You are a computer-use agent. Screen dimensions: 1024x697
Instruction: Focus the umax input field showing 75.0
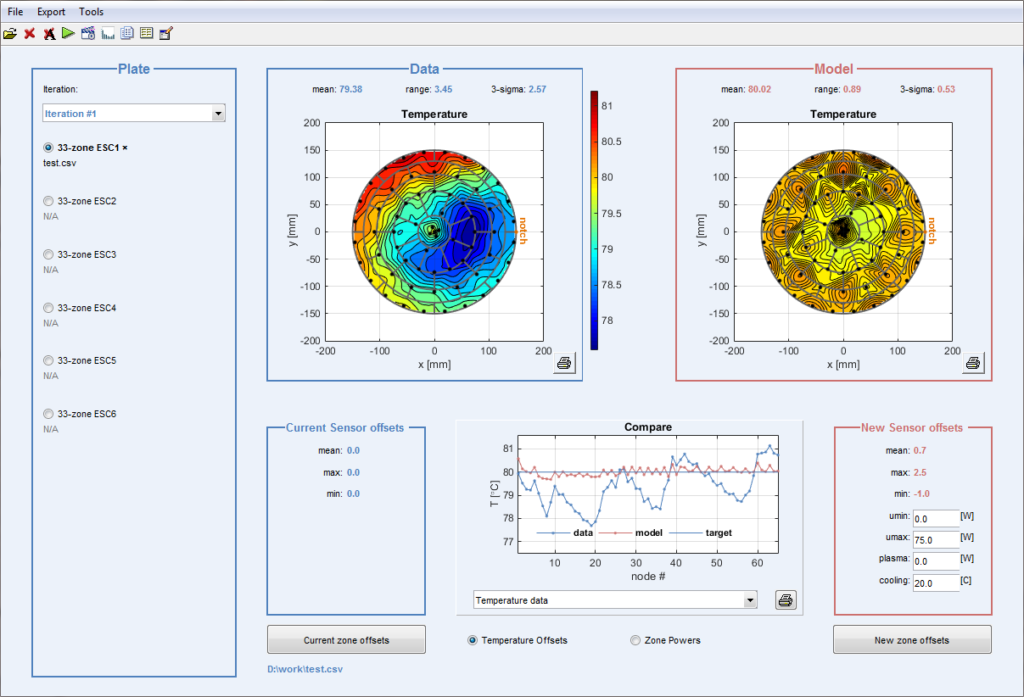tap(936, 540)
